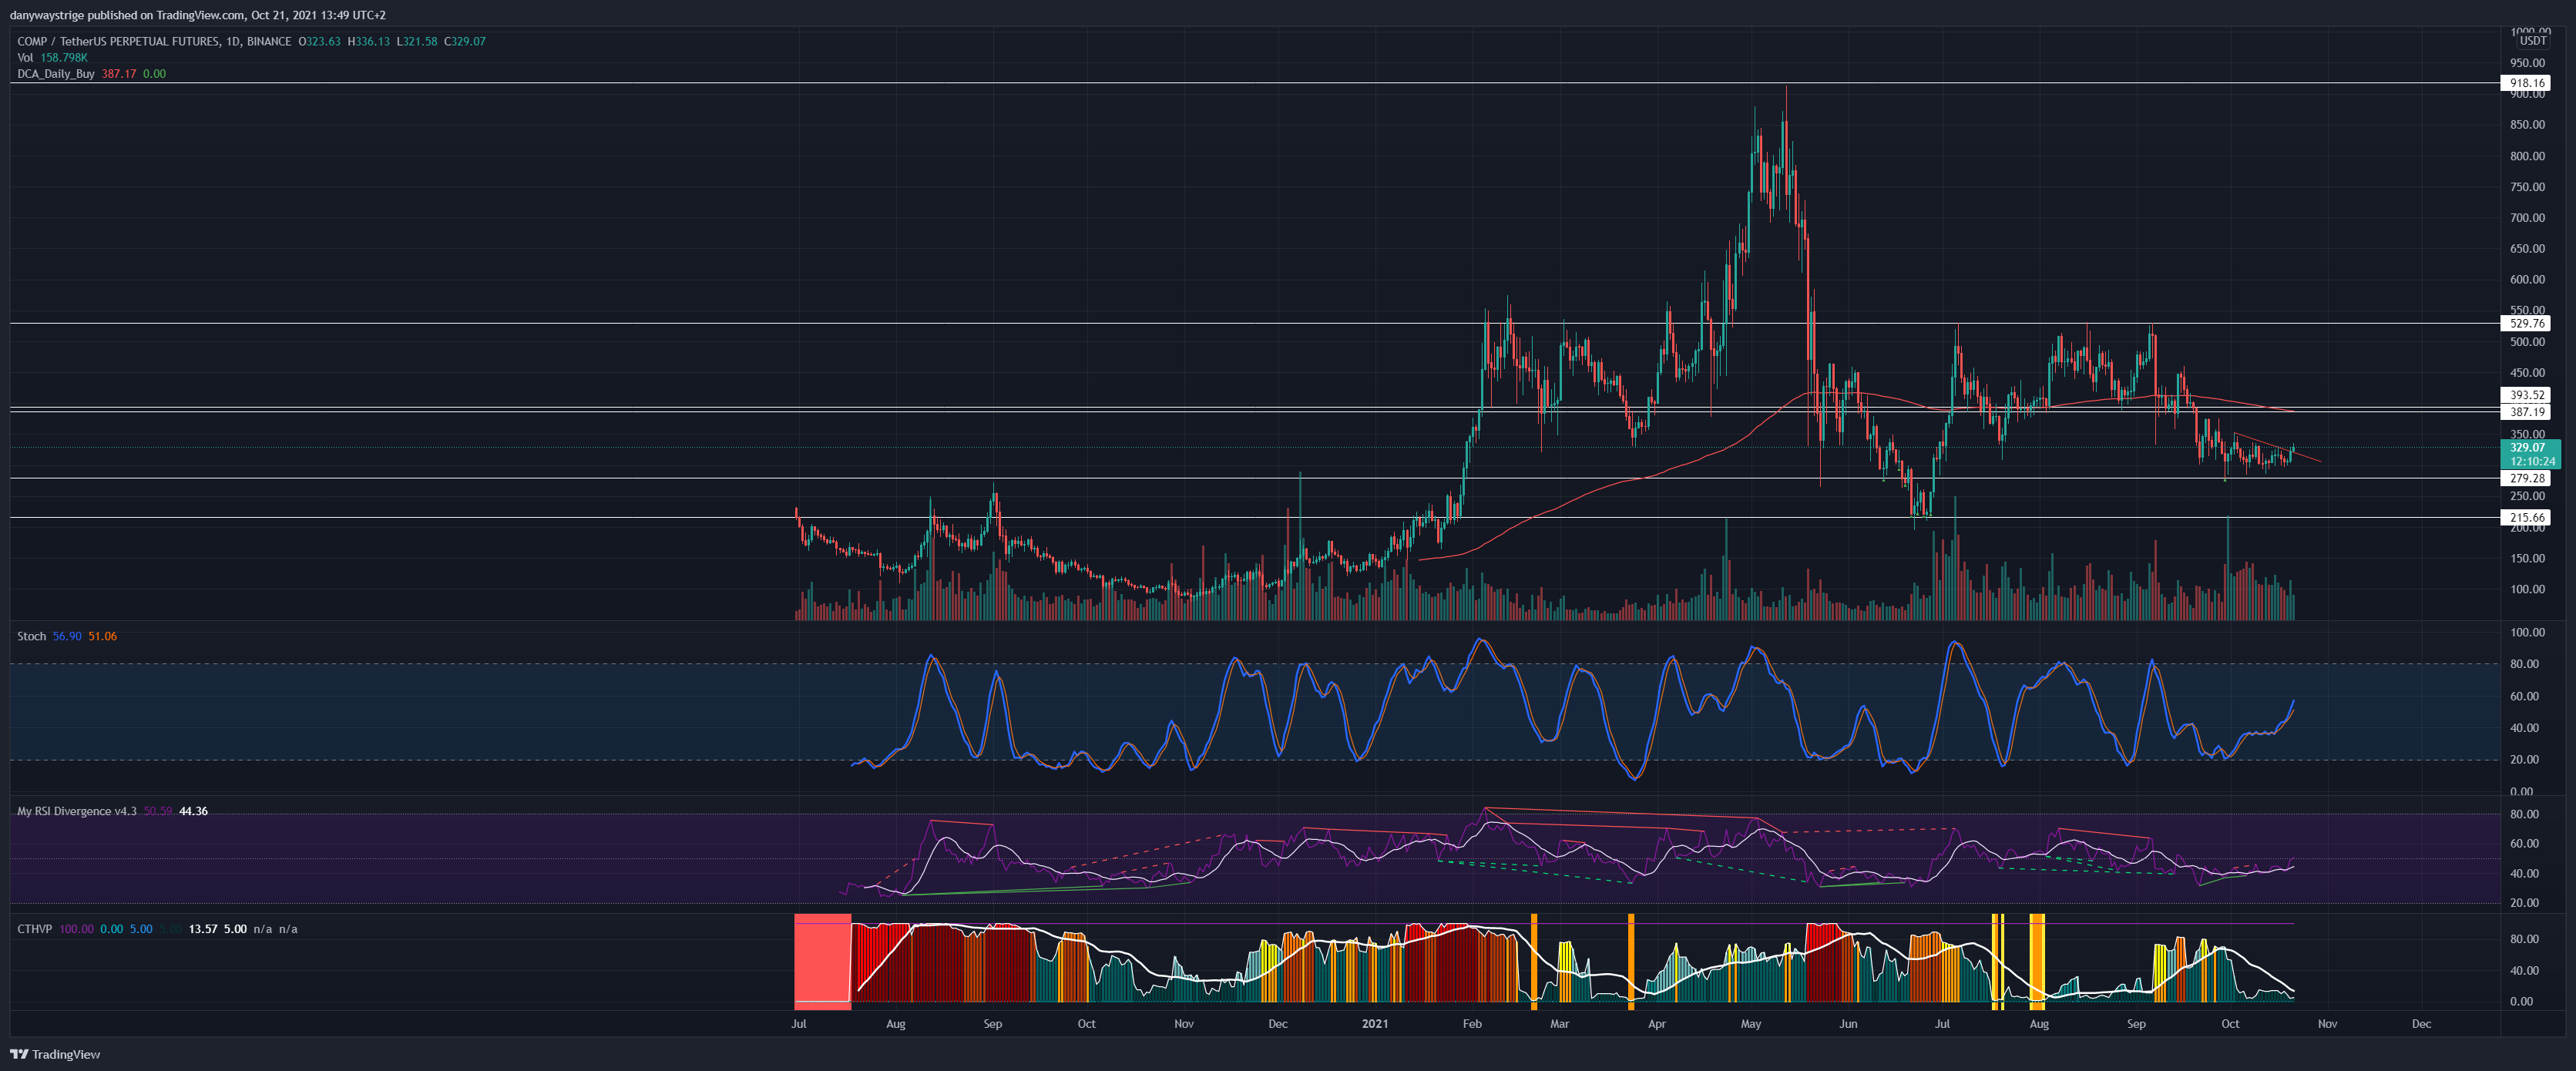
Task: Click RSI value 44.36
Action: [193, 811]
